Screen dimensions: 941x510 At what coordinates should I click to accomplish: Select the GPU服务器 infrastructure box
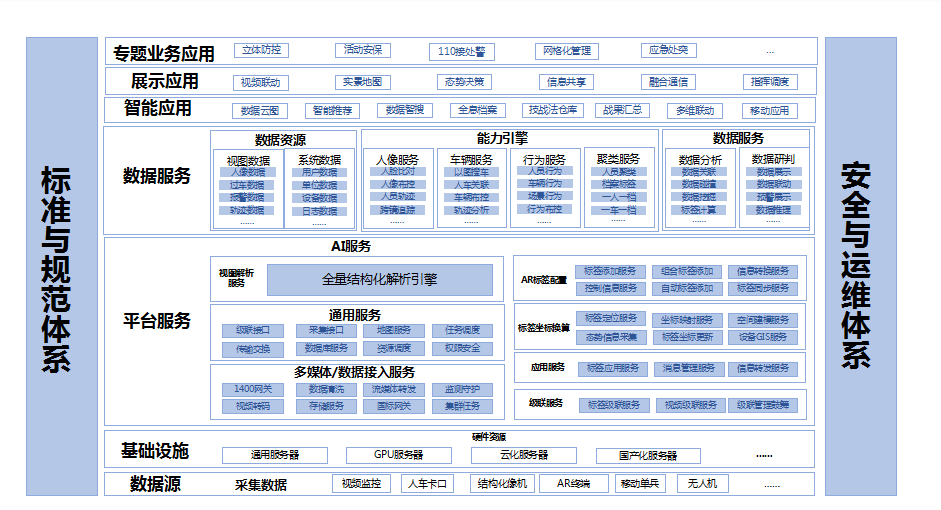(398, 455)
